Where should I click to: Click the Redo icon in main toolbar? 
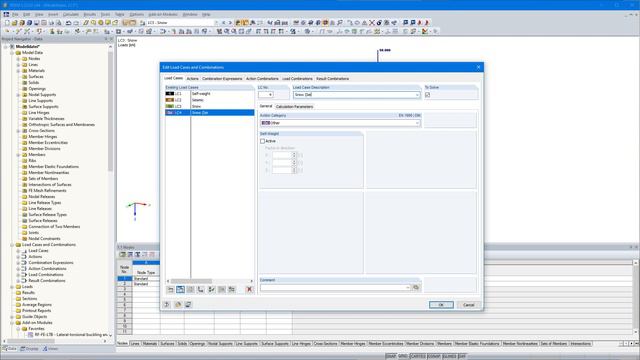76,23
